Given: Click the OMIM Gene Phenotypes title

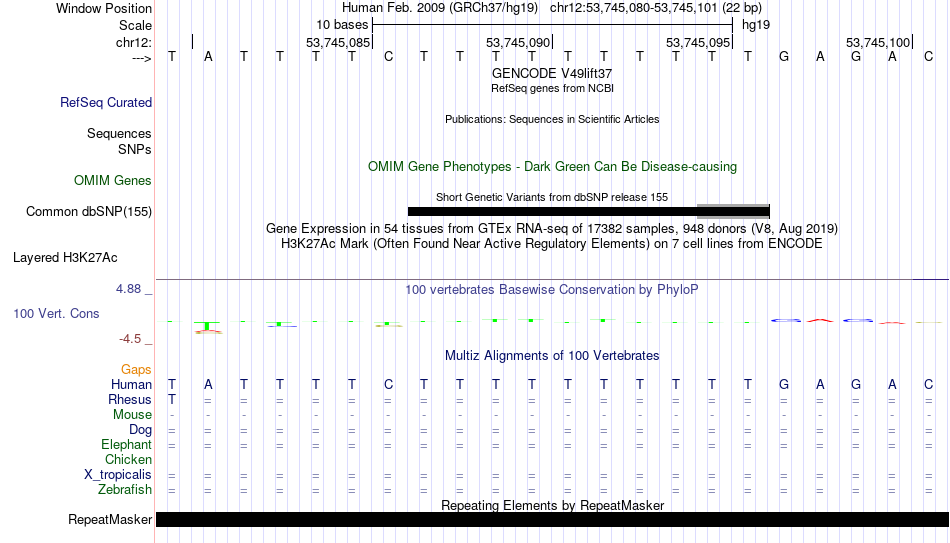Looking at the screenshot, I should [552, 167].
